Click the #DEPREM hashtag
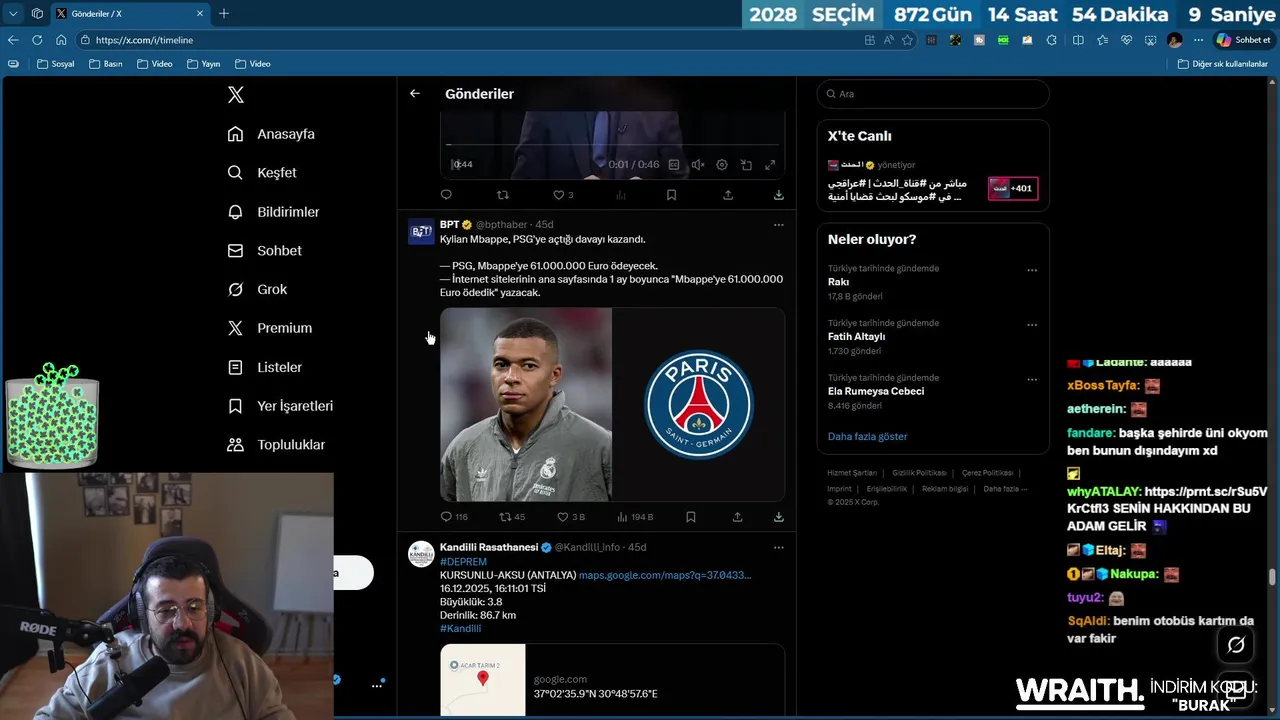The height and width of the screenshot is (720, 1280). pyautogui.click(x=463, y=562)
